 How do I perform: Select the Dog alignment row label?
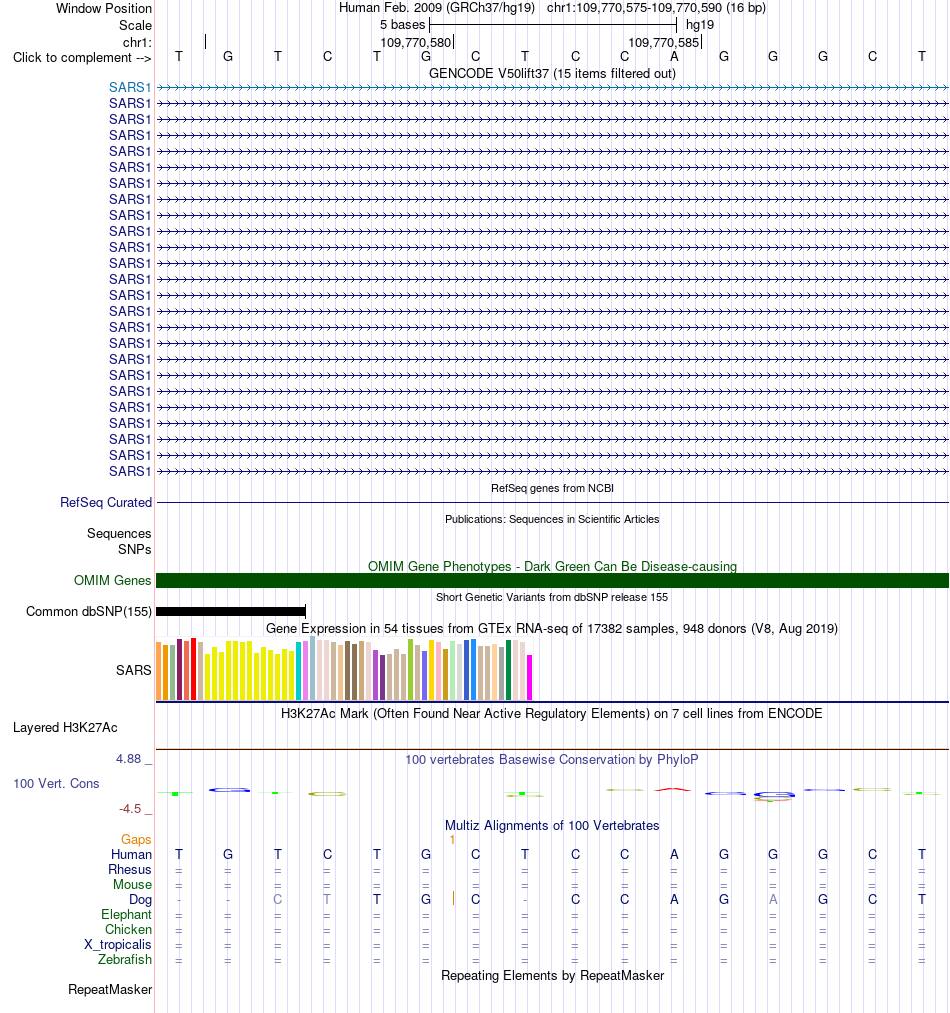click(x=140, y=900)
